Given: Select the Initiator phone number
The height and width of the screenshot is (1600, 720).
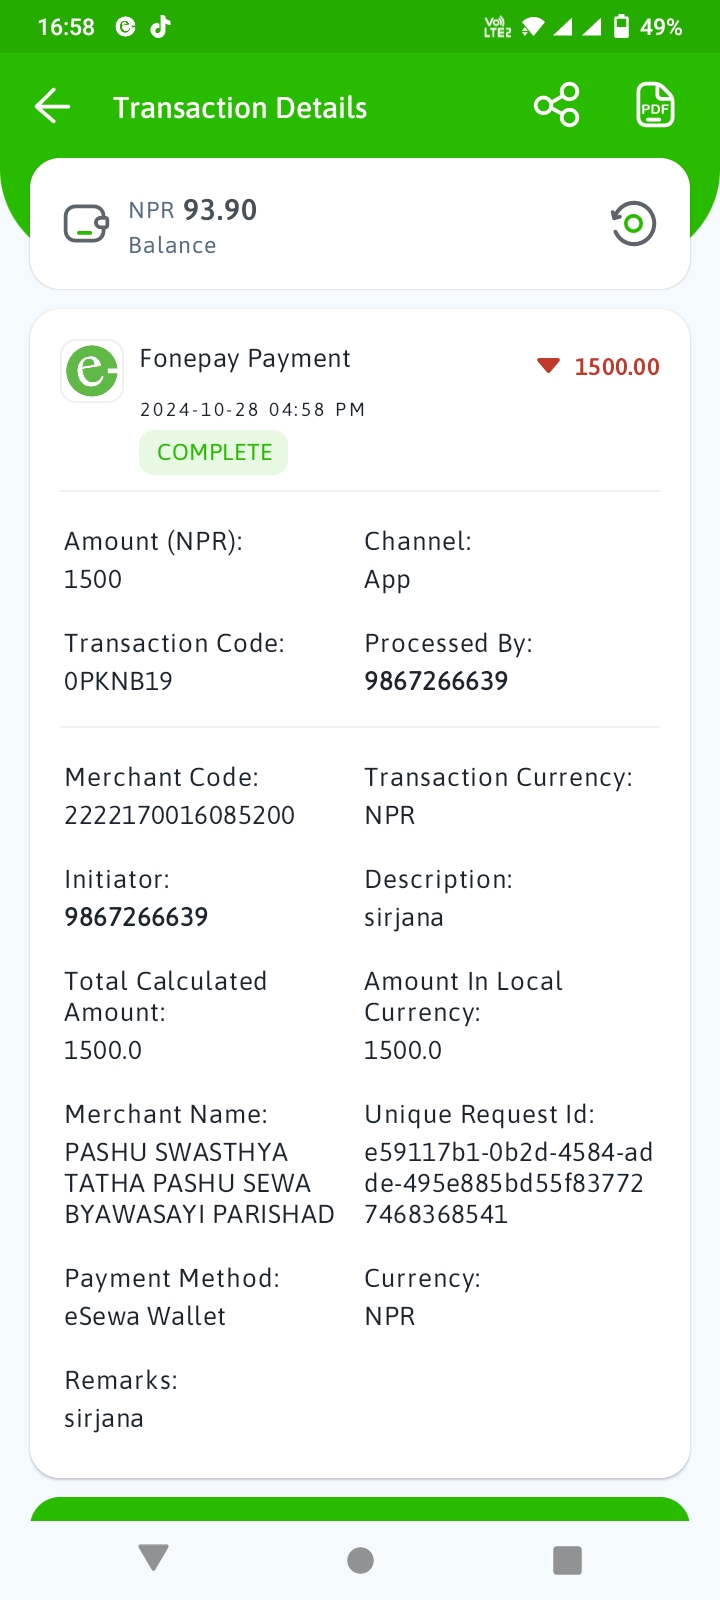Looking at the screenshot, I should point(136,917).
